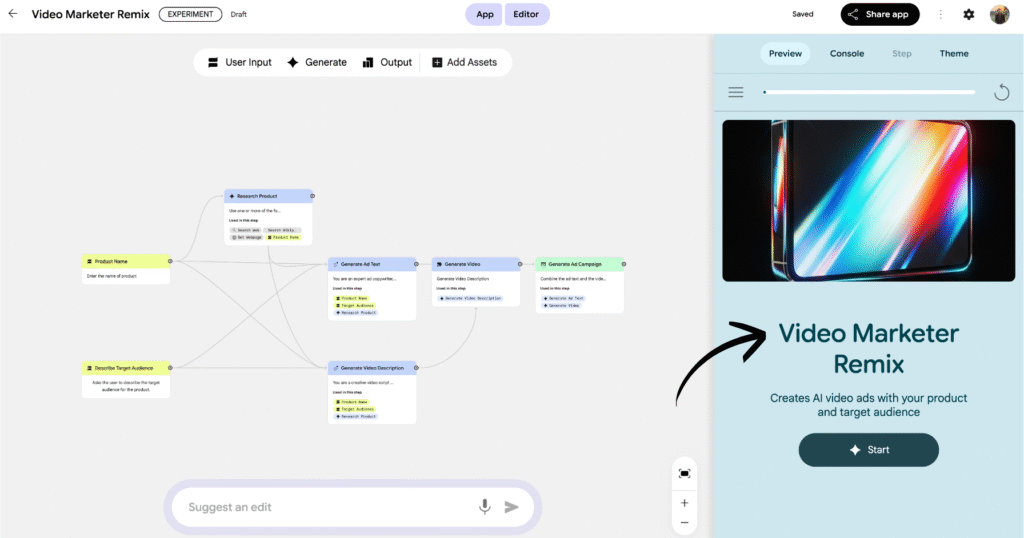Click the Share app button

pos(880,15)
